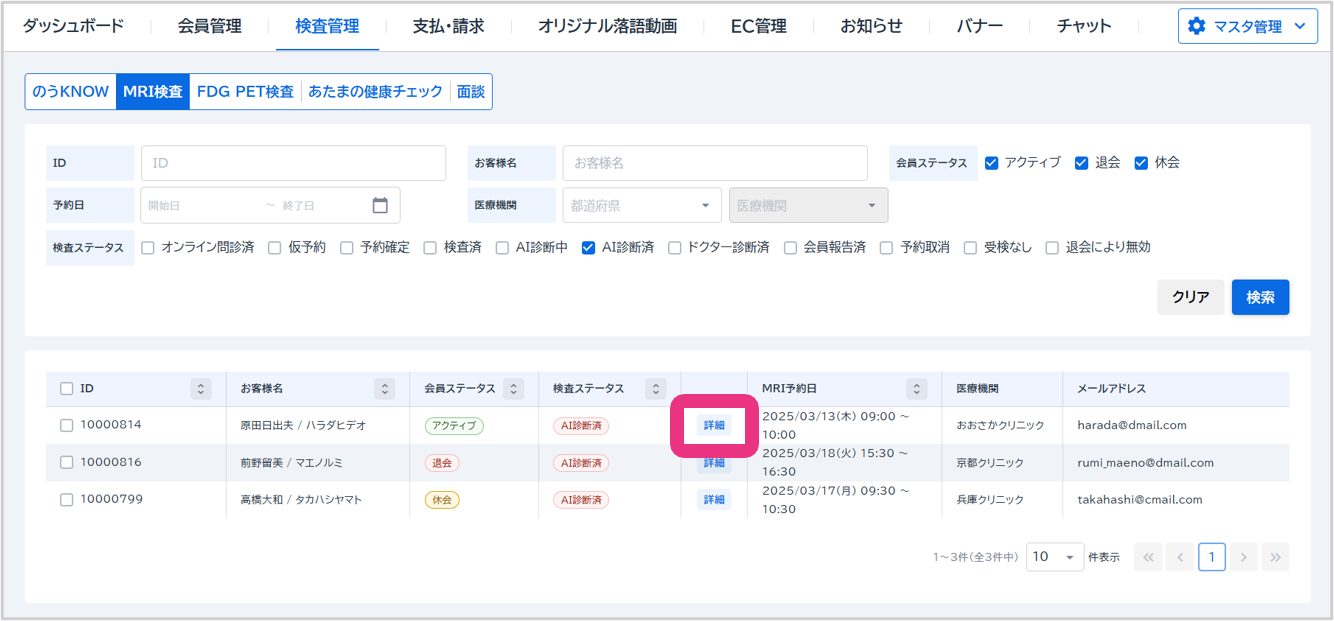Screen dimensions: 1334x621
Task: Focus the お客様名 input field
Action: pos(714,163)
